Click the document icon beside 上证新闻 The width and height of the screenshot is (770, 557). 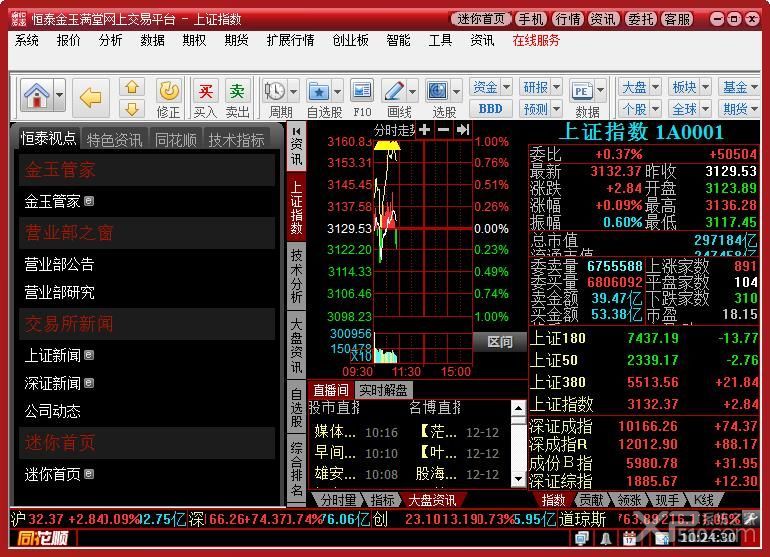click(x=89, y=355)
